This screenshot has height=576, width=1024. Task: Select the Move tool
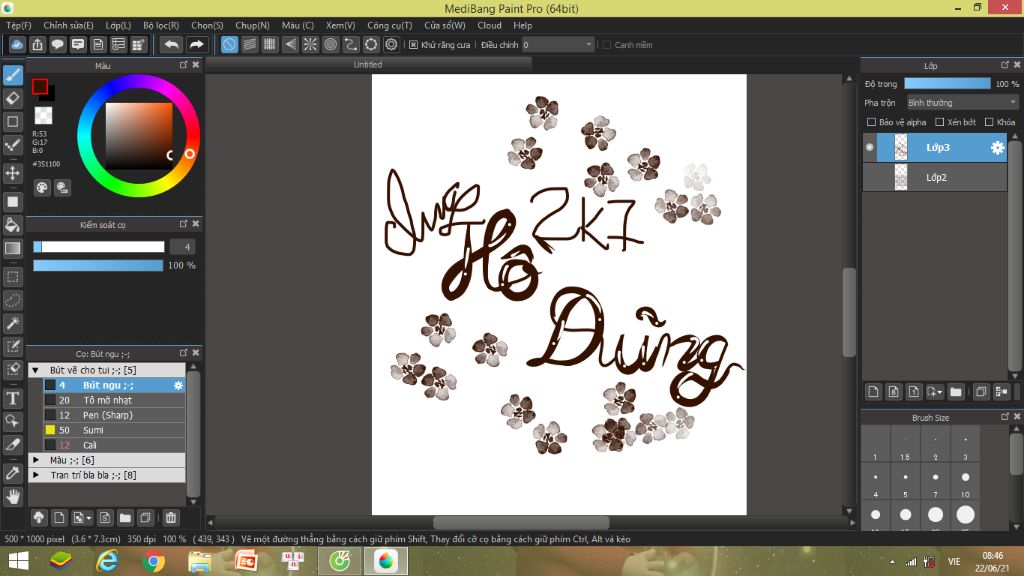click(x=12, y=173)
